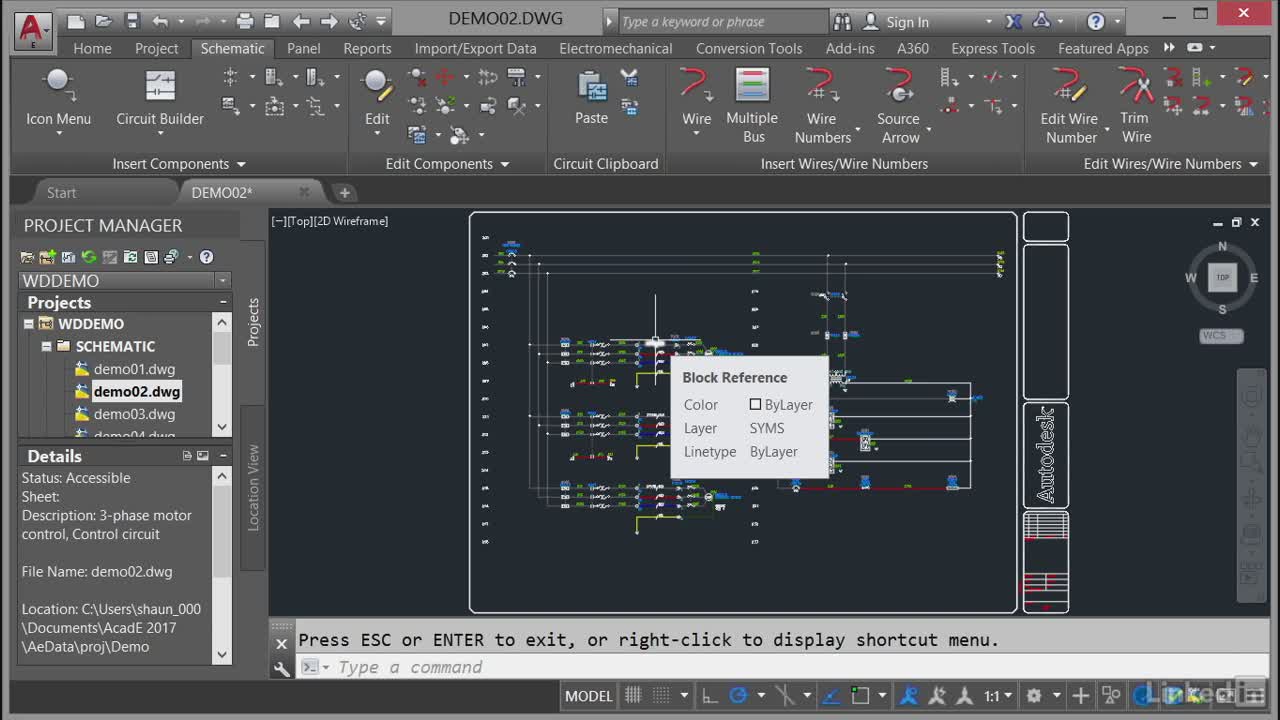This screenshot has height=720, width=1280.
Task: Select demo03.dwg in project tree
Action: 134,414
